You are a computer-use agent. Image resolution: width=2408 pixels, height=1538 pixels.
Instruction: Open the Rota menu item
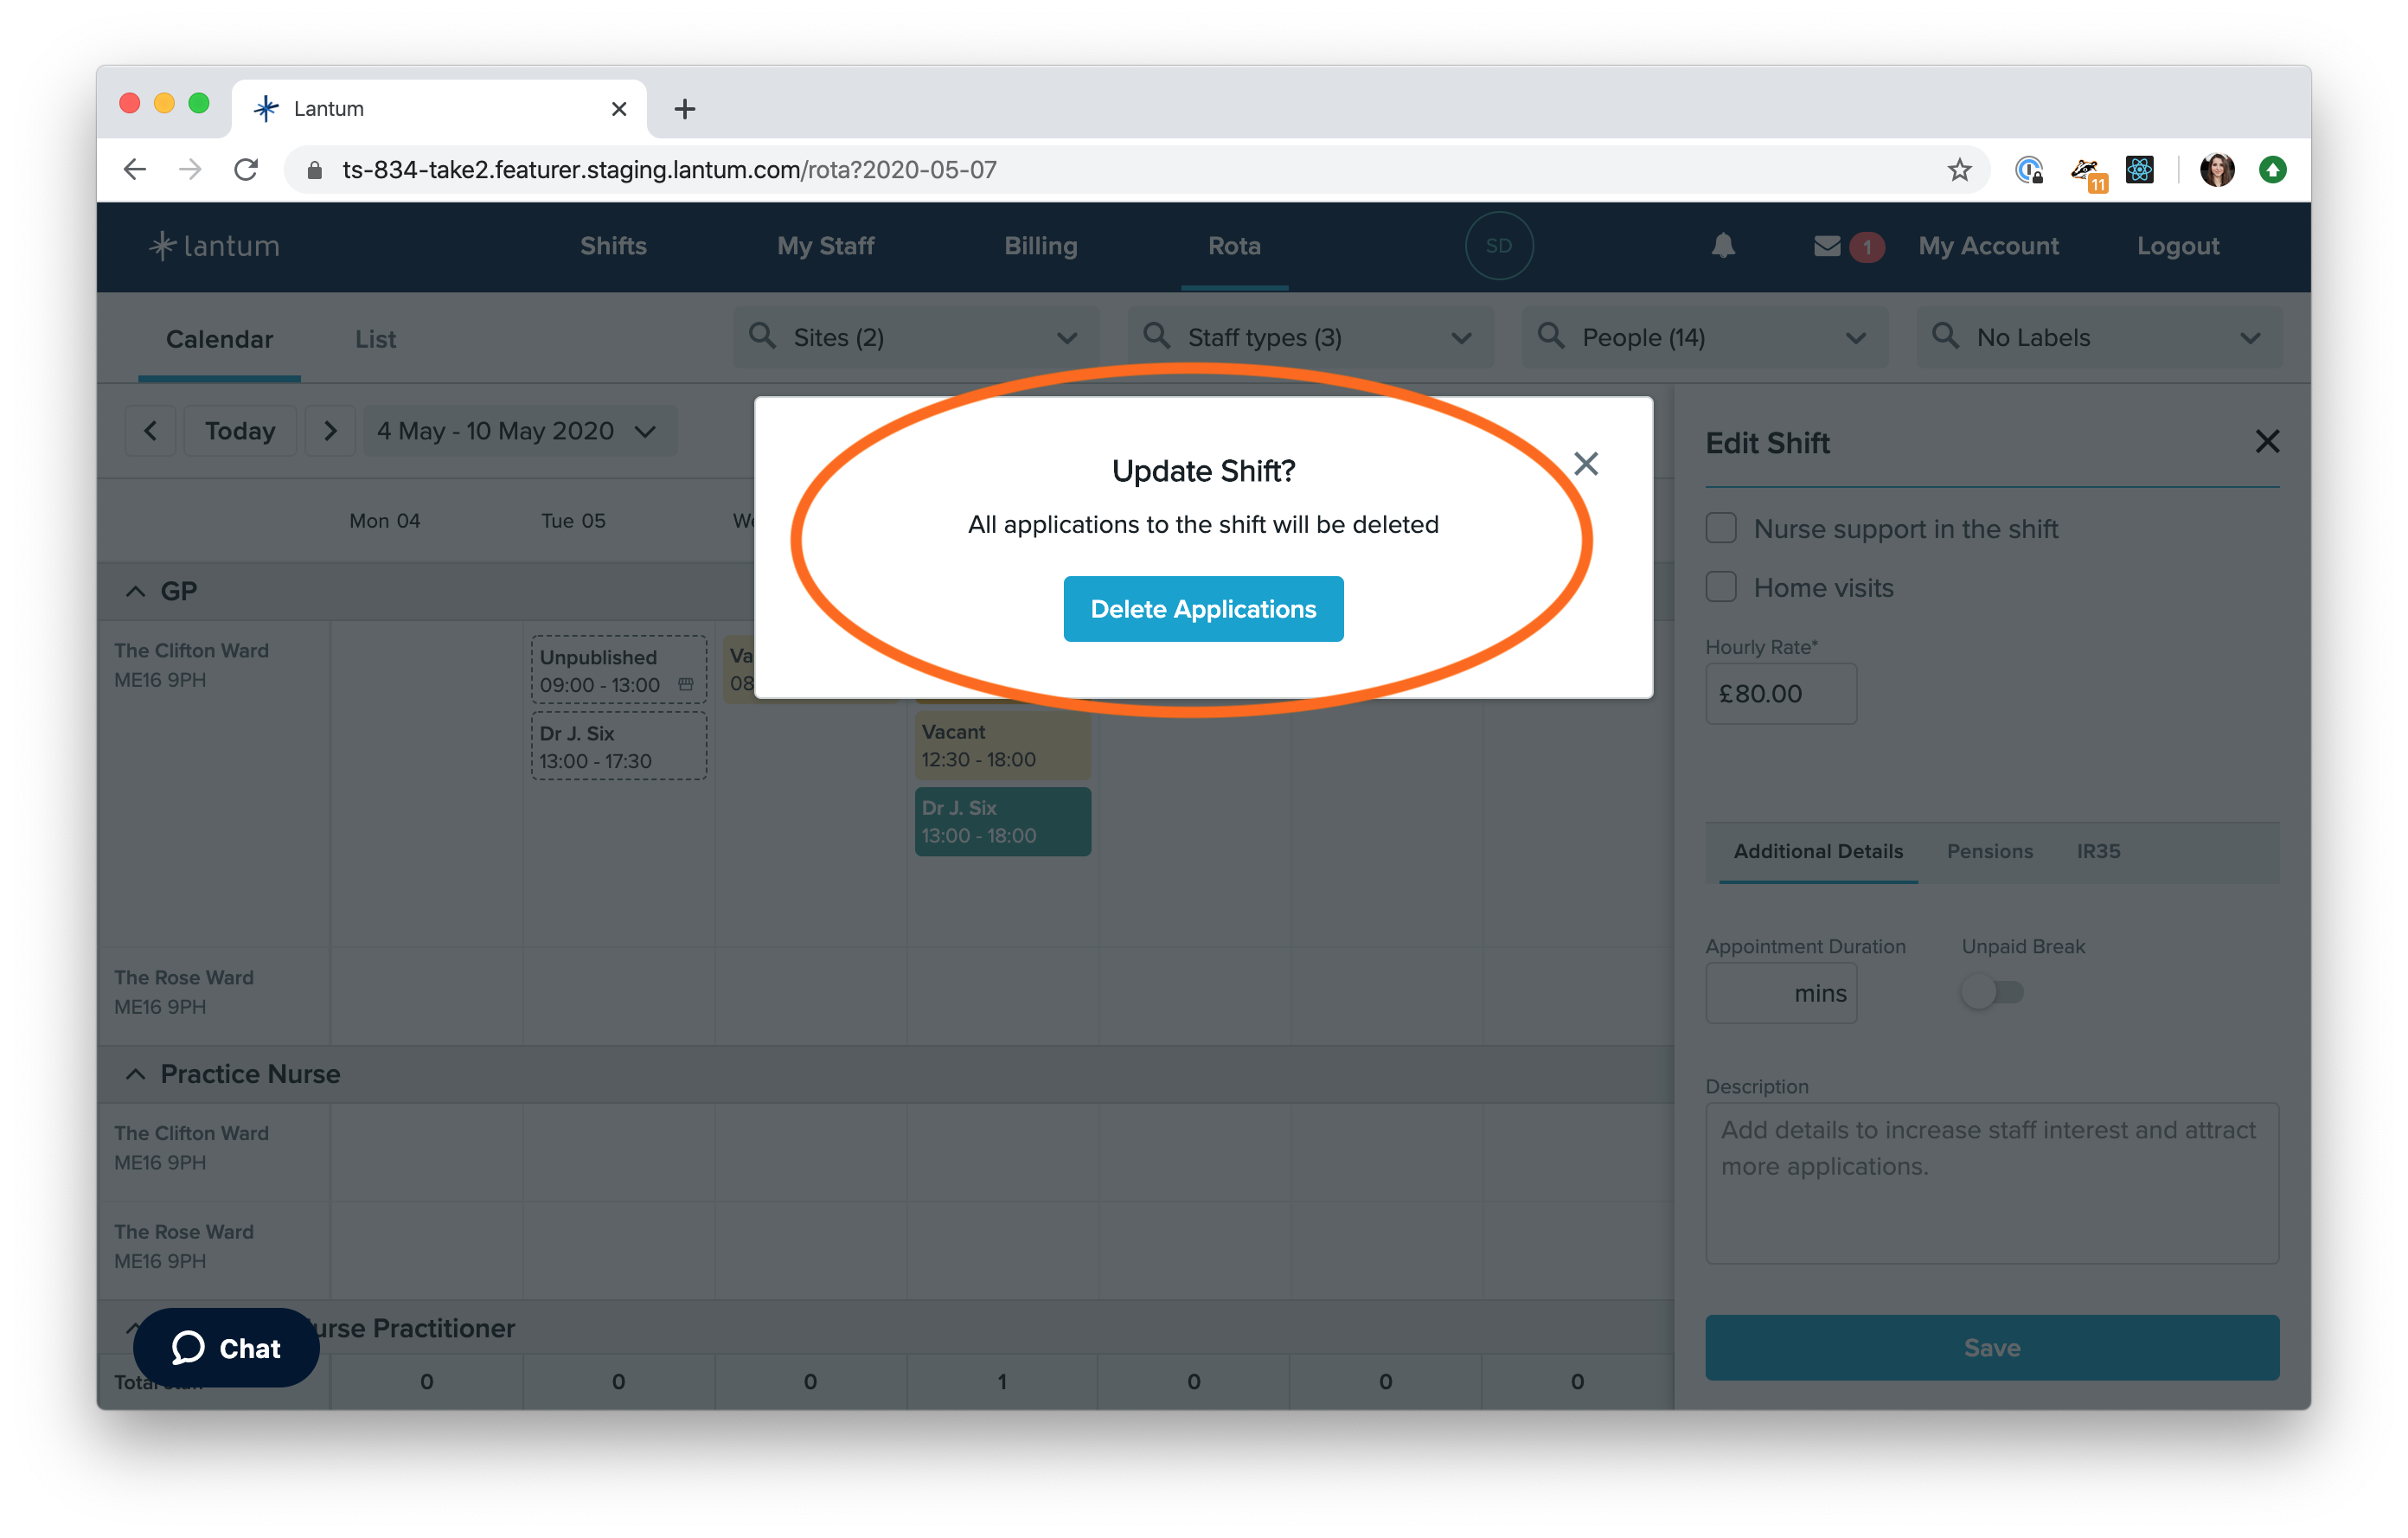1233,246
